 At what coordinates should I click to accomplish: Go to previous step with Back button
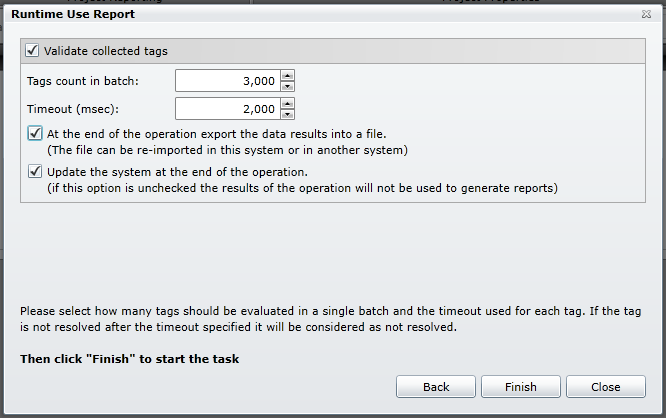click(x=436, y=387)
